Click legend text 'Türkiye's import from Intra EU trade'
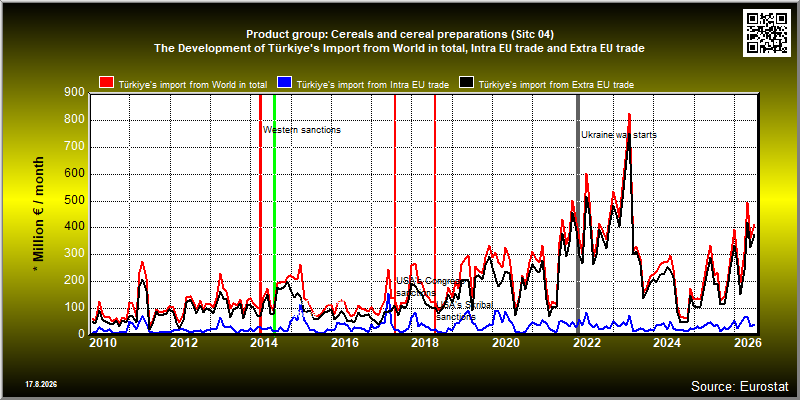800x400 pixels. pos(372,85)
